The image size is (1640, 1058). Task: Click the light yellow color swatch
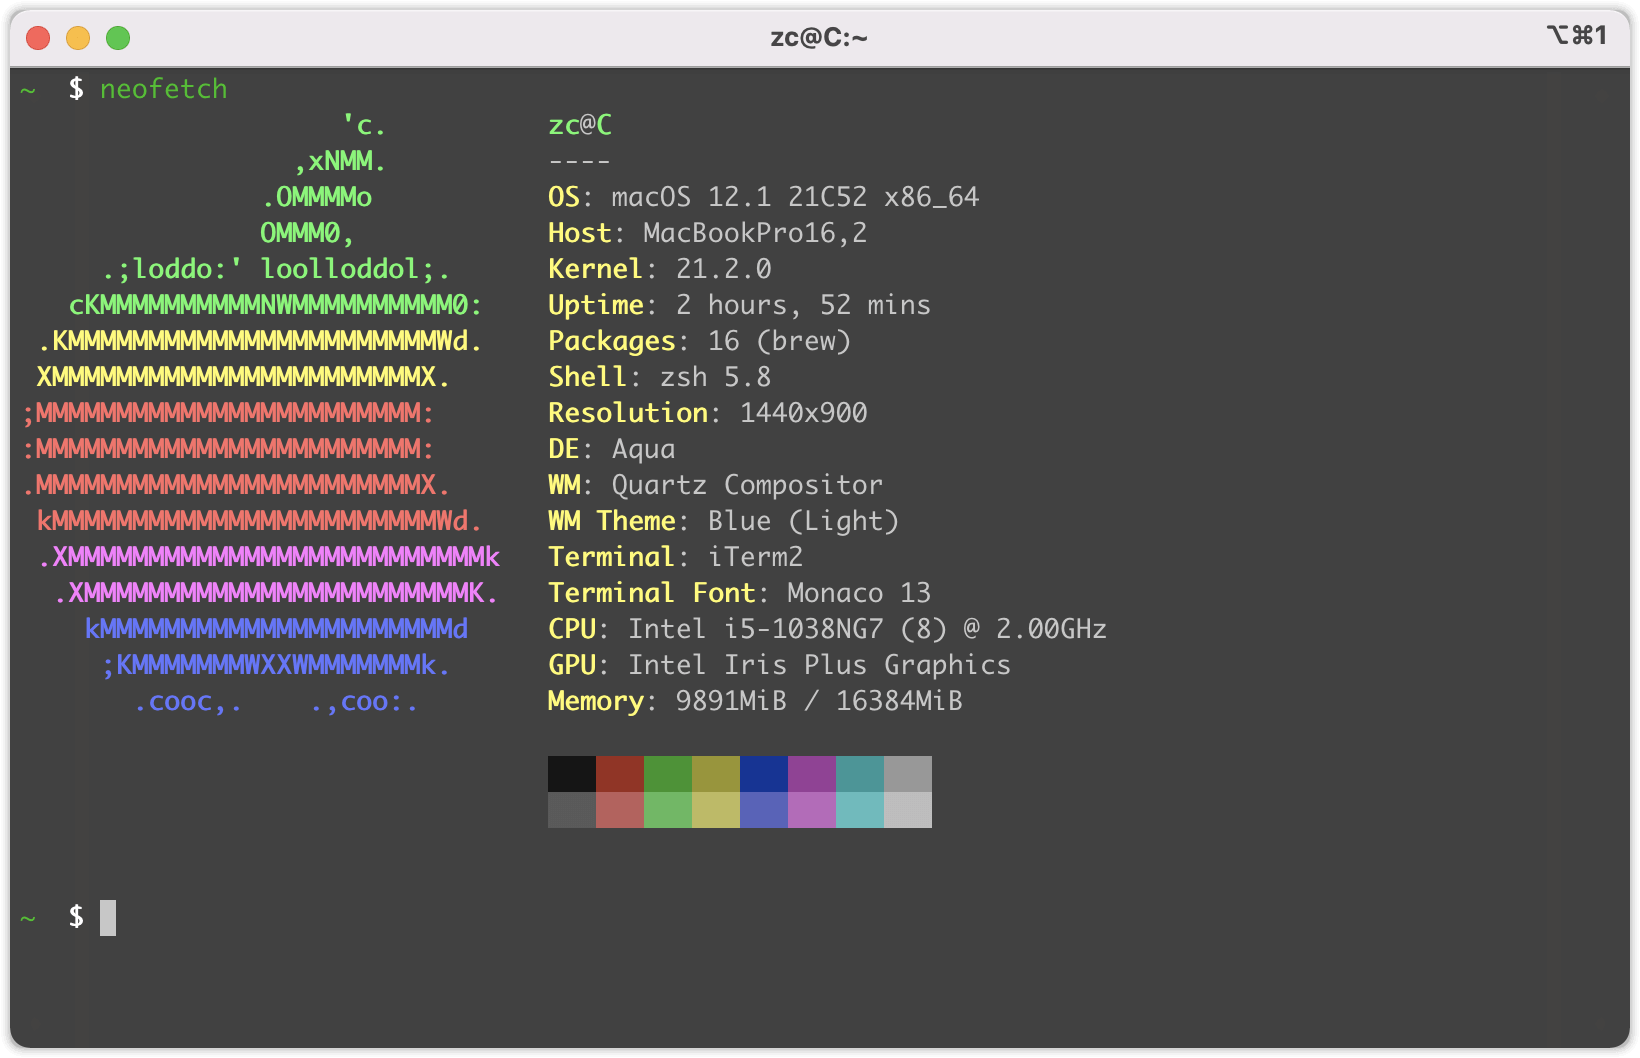coord(716,810)
